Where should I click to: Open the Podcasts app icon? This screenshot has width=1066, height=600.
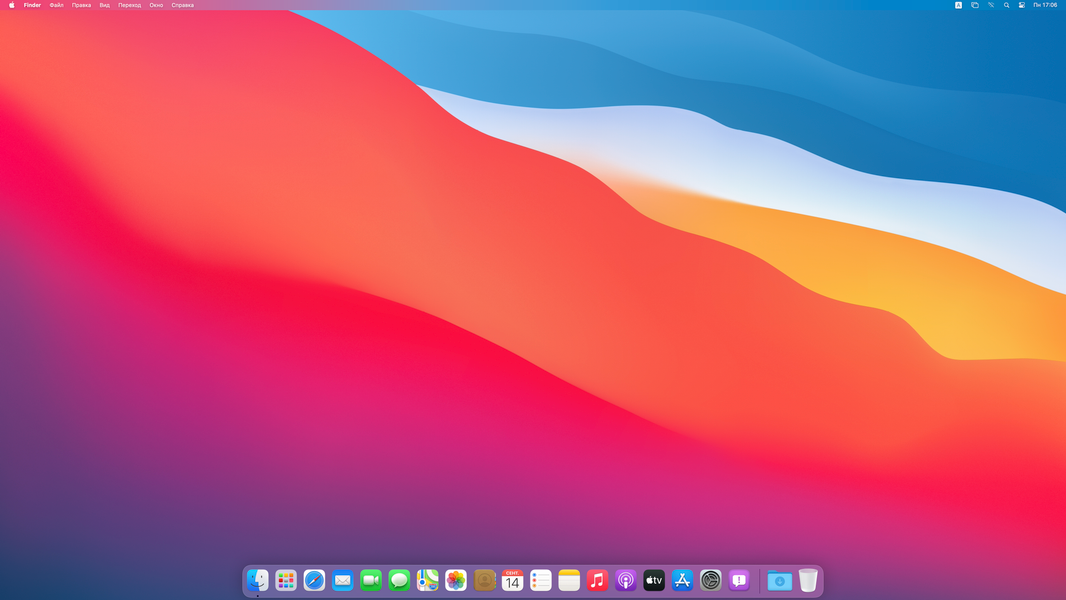point(625,580)
